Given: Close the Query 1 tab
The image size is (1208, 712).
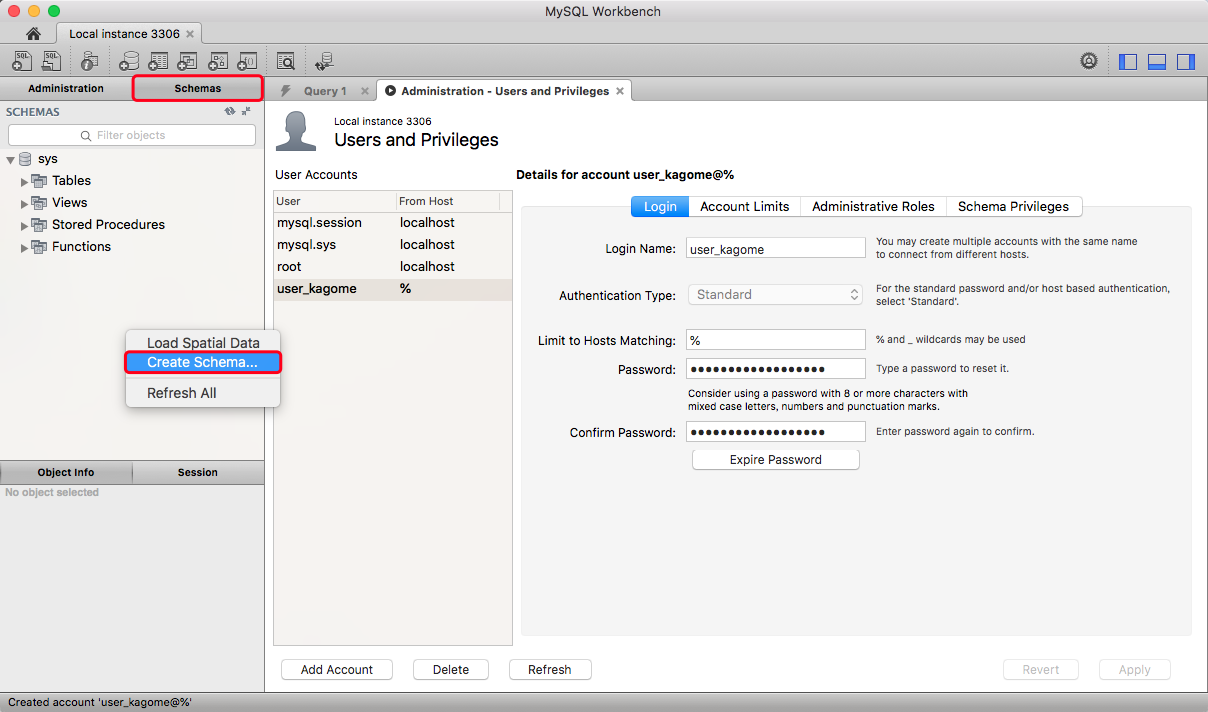Looking at the screenshot, I should point(364,91).
